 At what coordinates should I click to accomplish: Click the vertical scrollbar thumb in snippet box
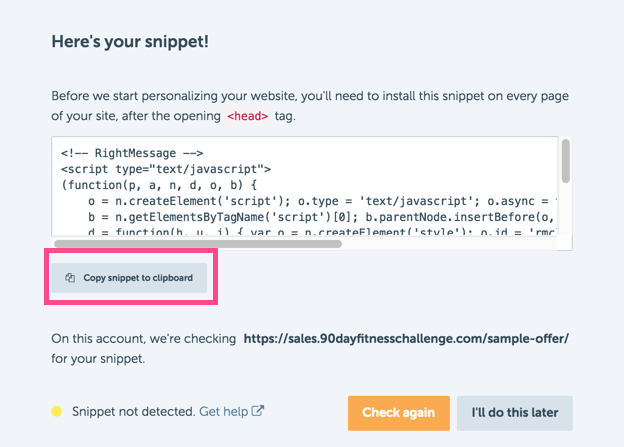click(x=566, y=161)
